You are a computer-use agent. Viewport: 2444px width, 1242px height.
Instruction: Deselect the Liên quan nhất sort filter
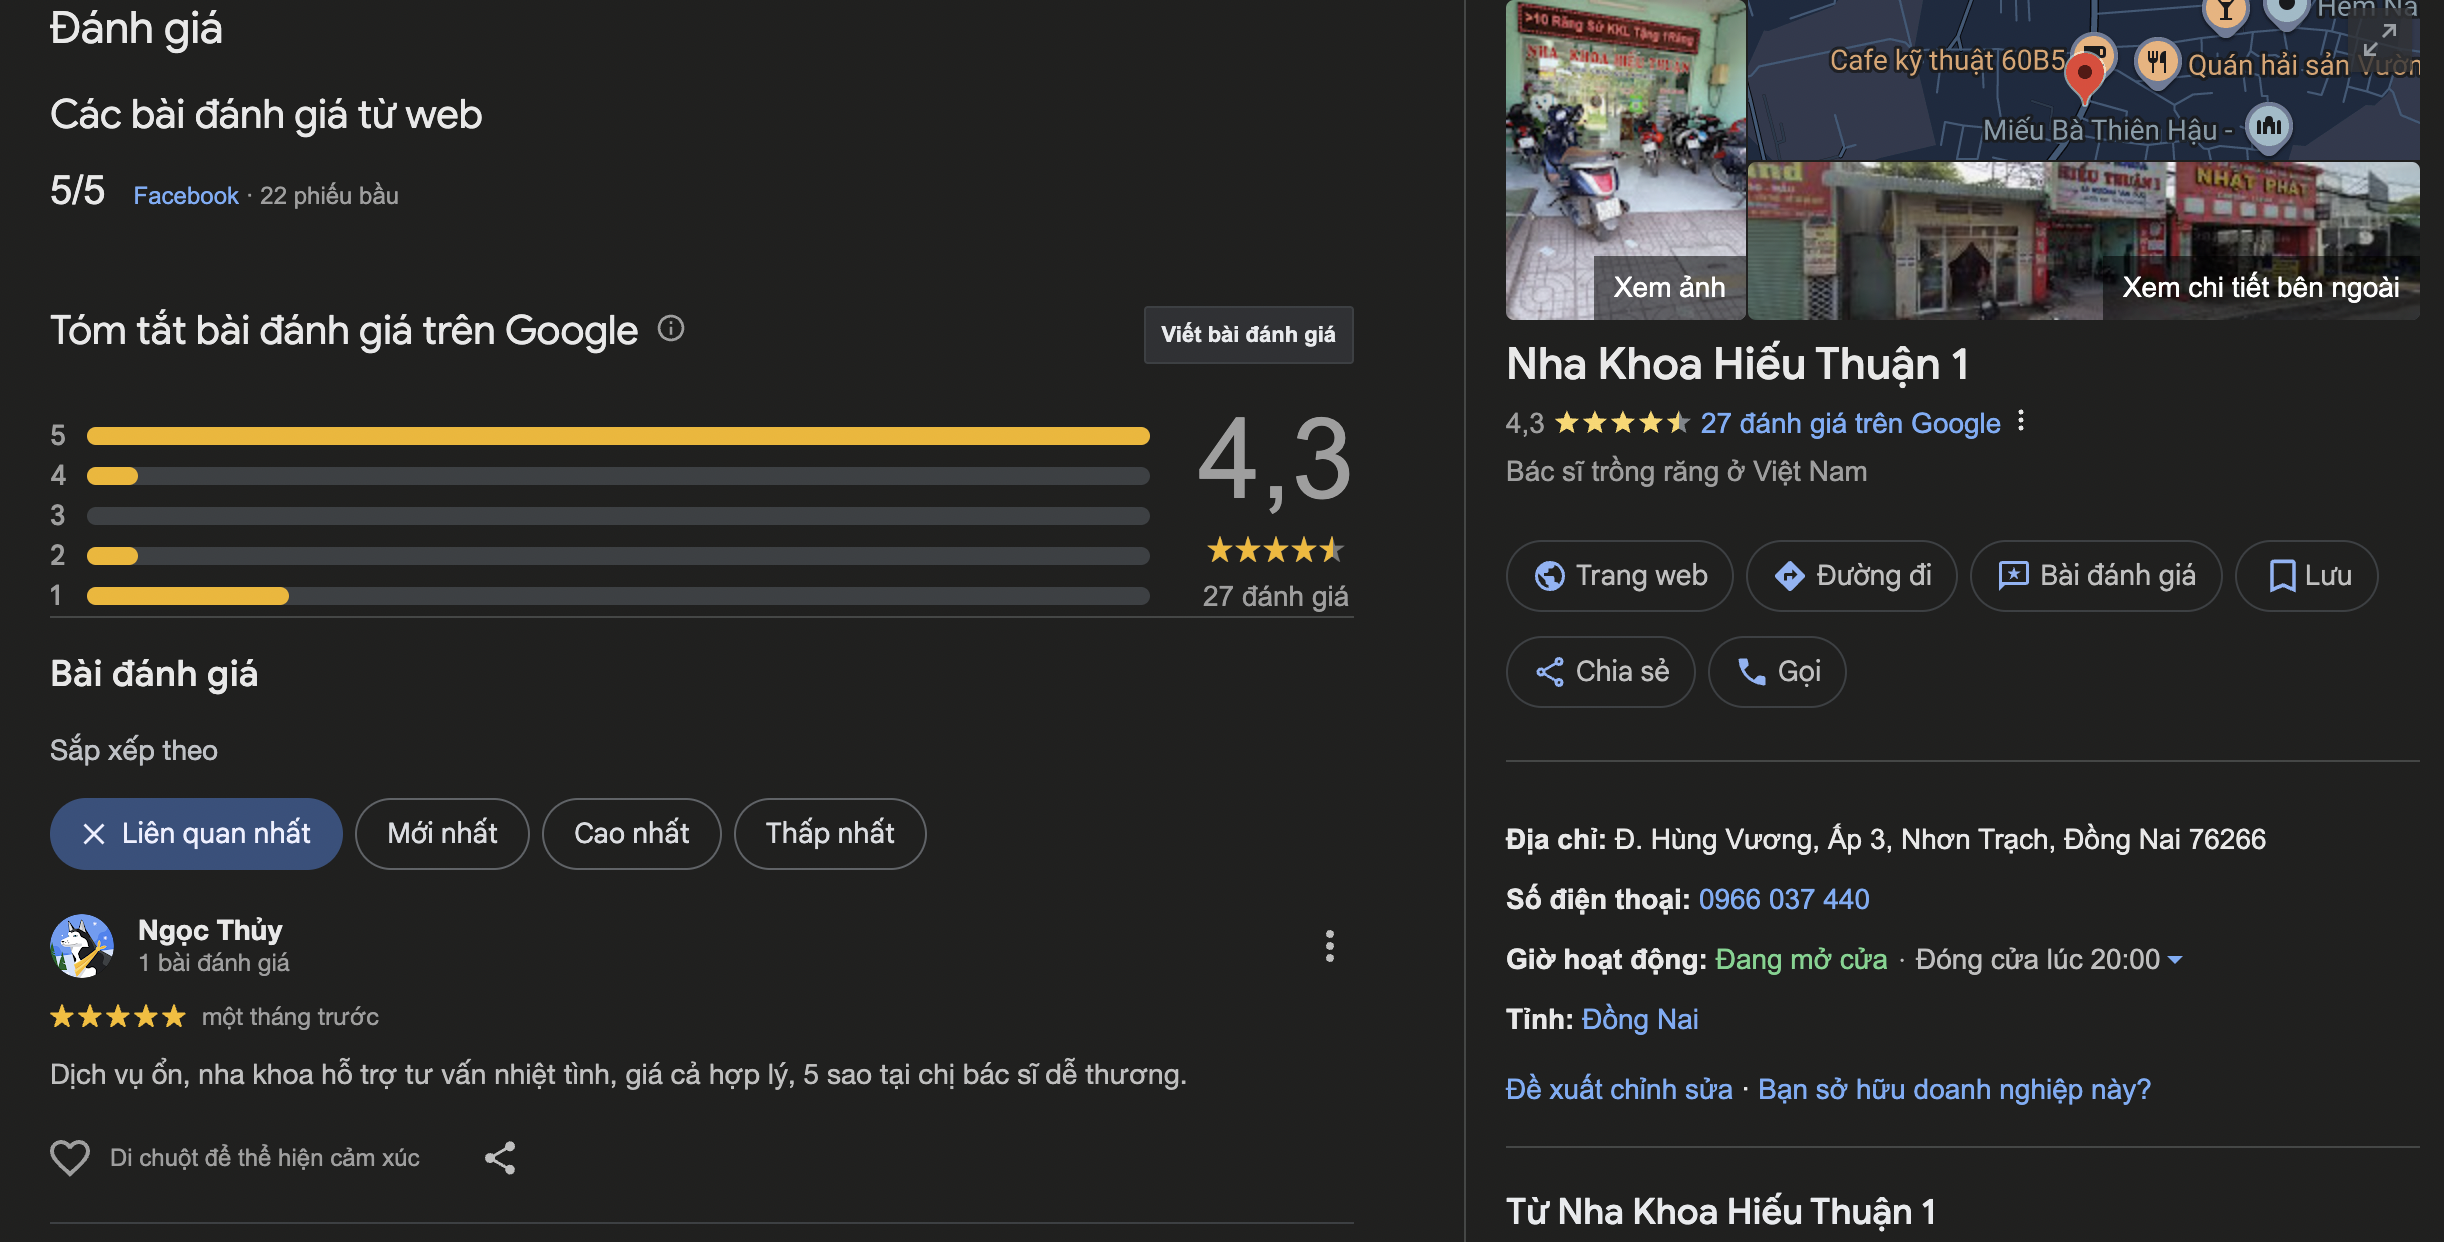pos(94,834)
